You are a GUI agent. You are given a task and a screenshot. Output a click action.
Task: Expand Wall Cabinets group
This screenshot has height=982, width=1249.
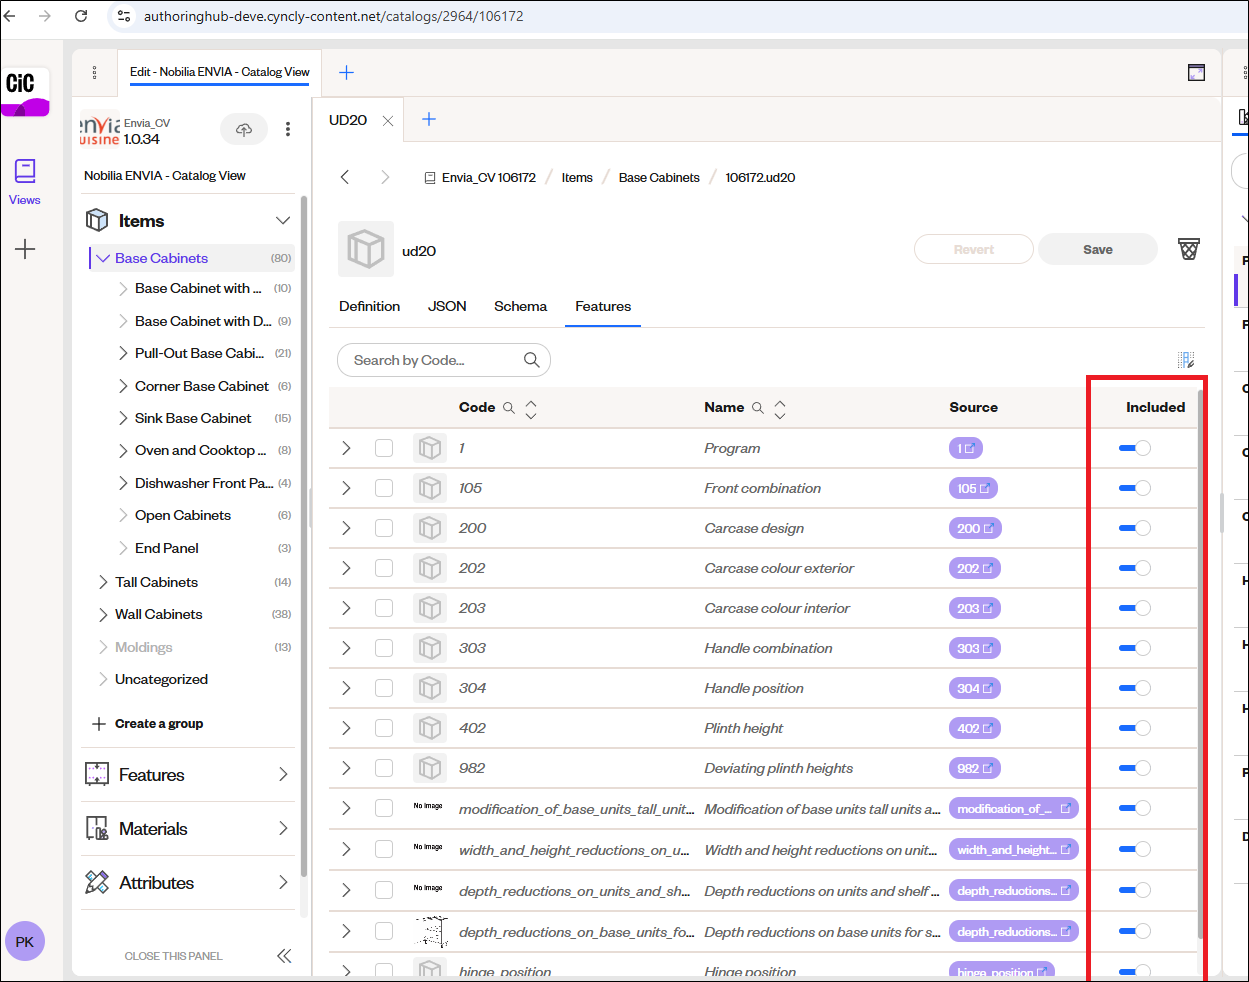pyautogui.click(x=103, y=614)
